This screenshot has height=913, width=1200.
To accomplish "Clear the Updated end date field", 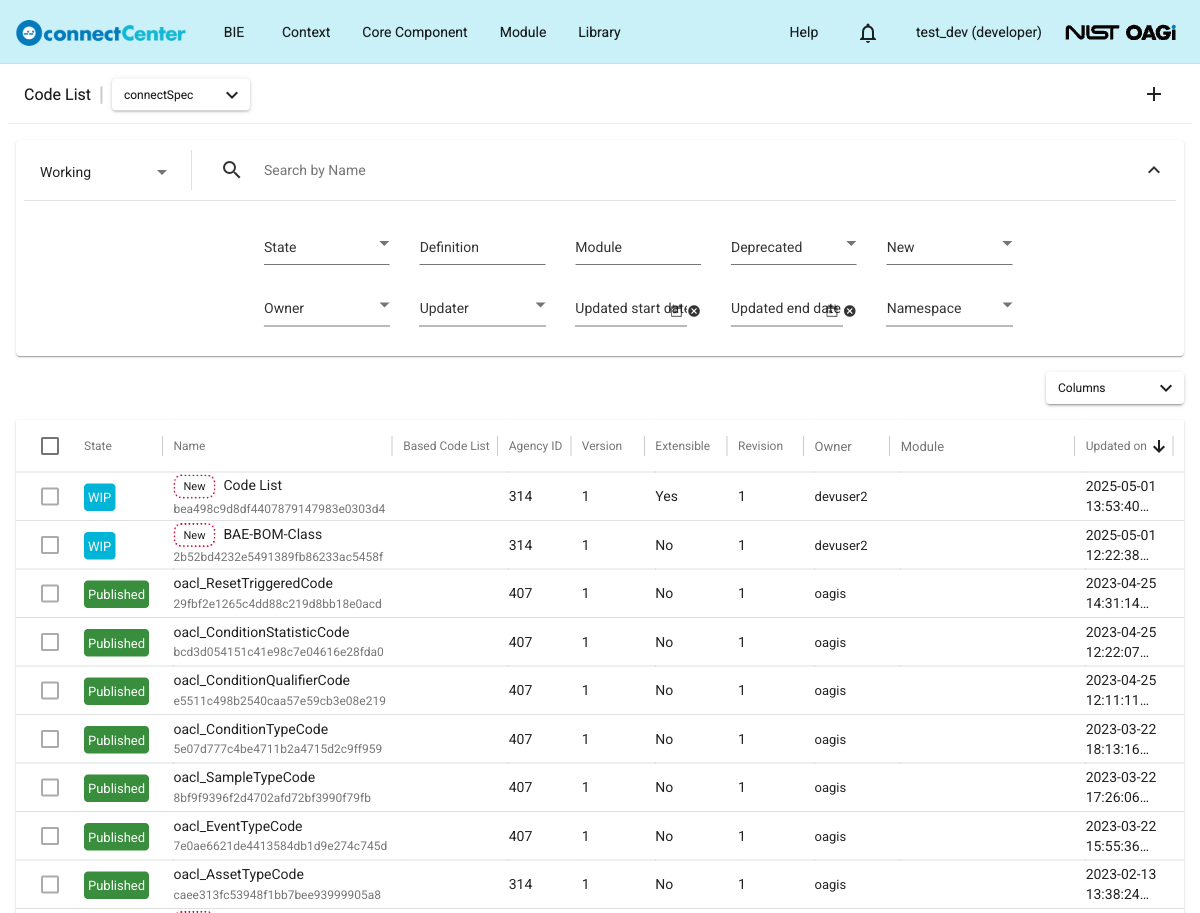I will pyautogui.click(x=850, y=311).
